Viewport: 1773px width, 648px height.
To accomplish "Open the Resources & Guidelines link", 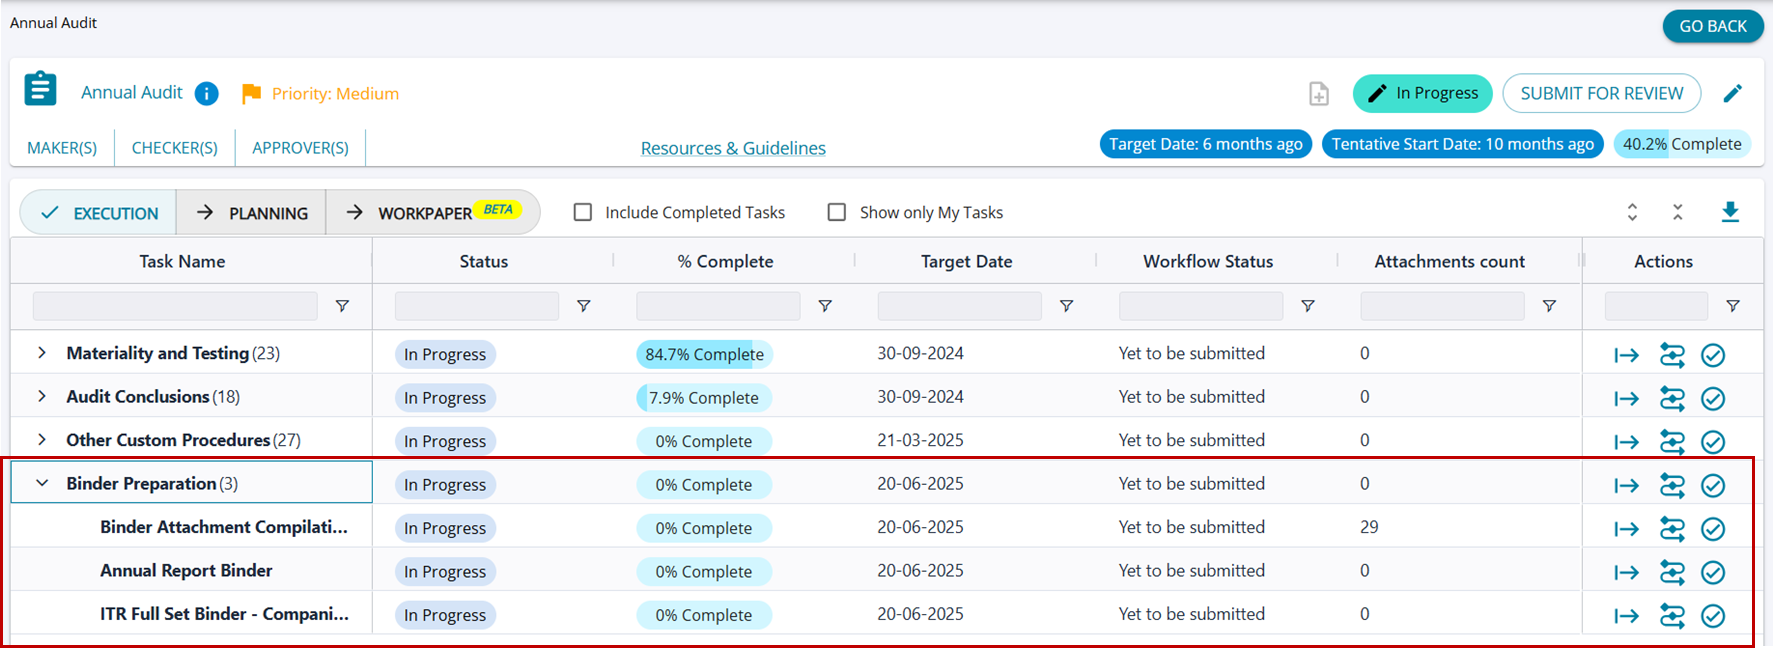I will (733, 148).
